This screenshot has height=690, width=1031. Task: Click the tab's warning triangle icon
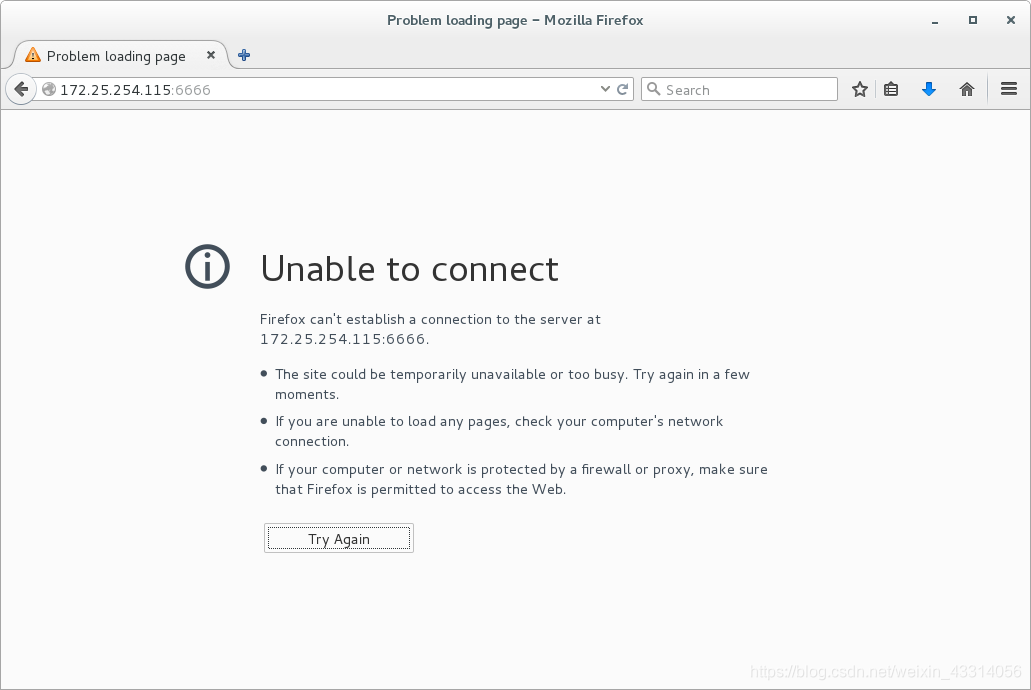coord(33,55)
